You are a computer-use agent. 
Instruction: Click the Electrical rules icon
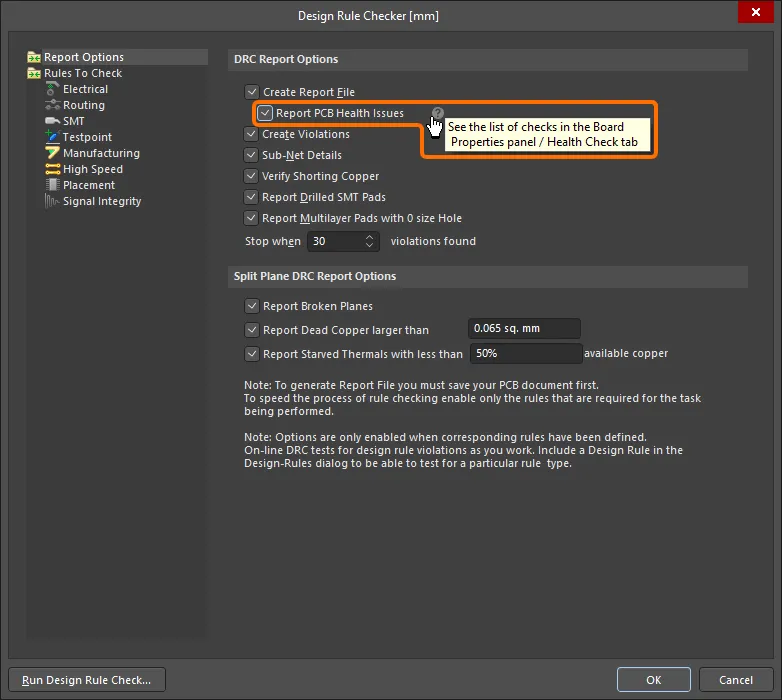[52, 89]
